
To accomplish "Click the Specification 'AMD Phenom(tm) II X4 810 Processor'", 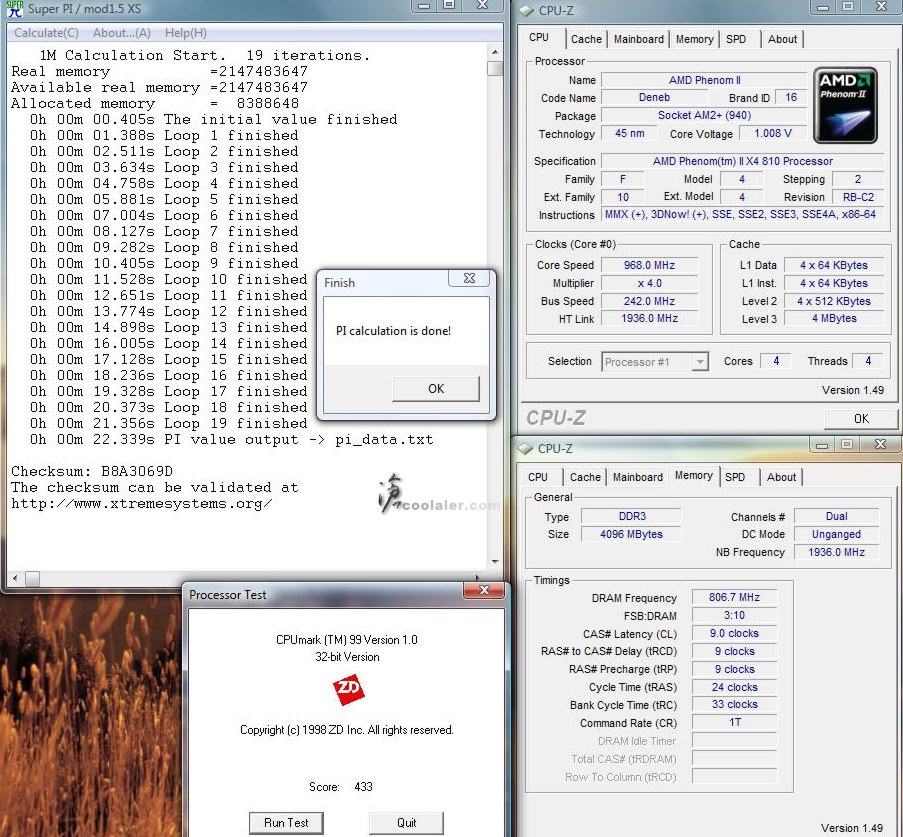I will (x=742, y=161).
